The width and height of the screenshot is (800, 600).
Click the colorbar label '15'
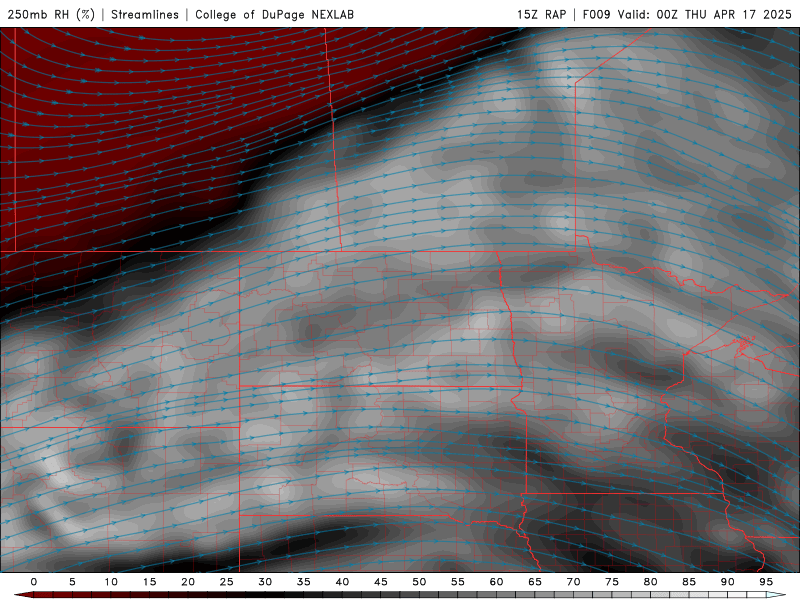pos(149,582)
